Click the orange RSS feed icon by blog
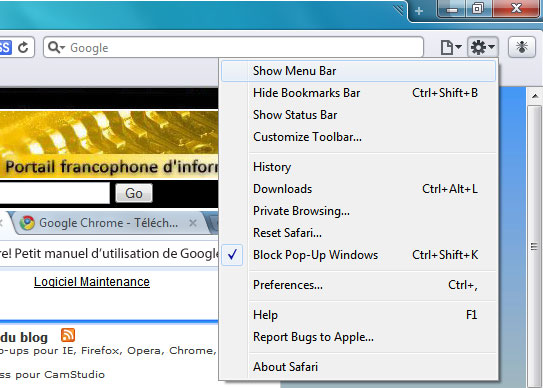543x388 pixels. tap(68, 335)
